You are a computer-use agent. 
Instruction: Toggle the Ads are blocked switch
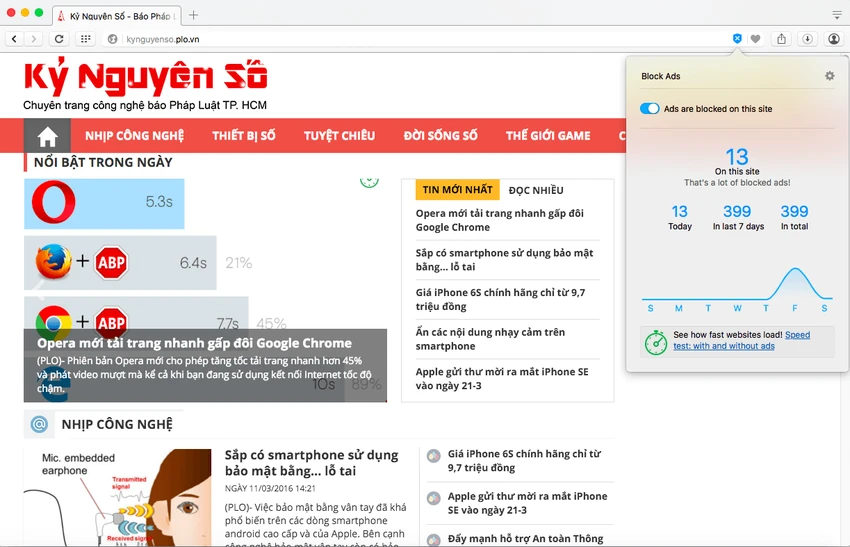click(649, 108)
